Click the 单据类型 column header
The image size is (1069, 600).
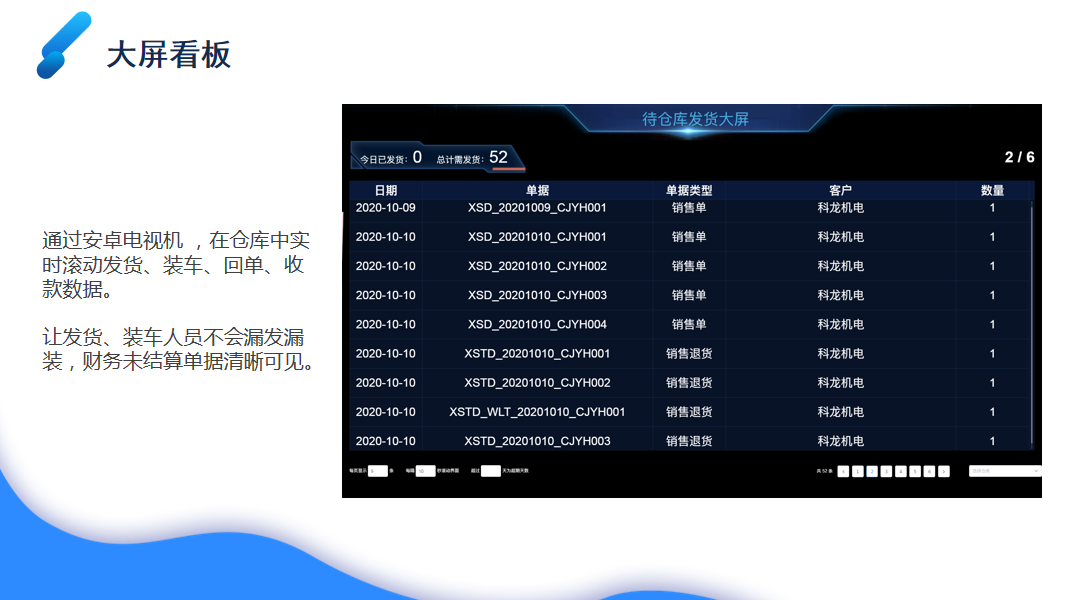pos(689,190)
